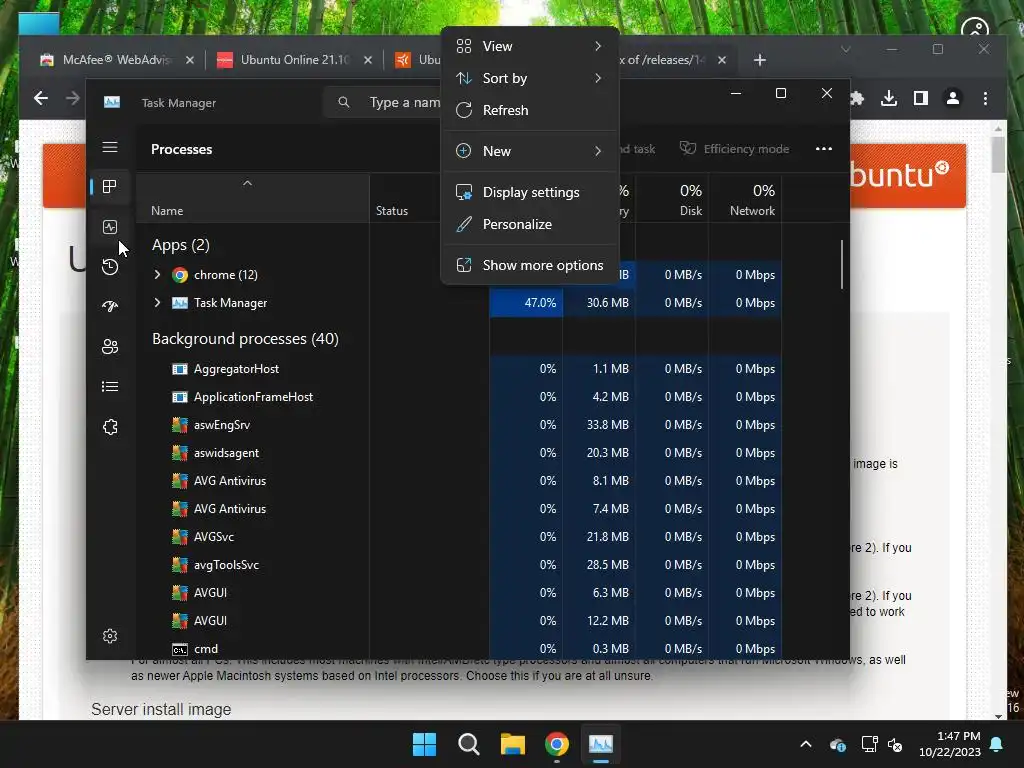Select the aswEngSrv process row
1024x768 pixels.
click(x=458, y=425)
